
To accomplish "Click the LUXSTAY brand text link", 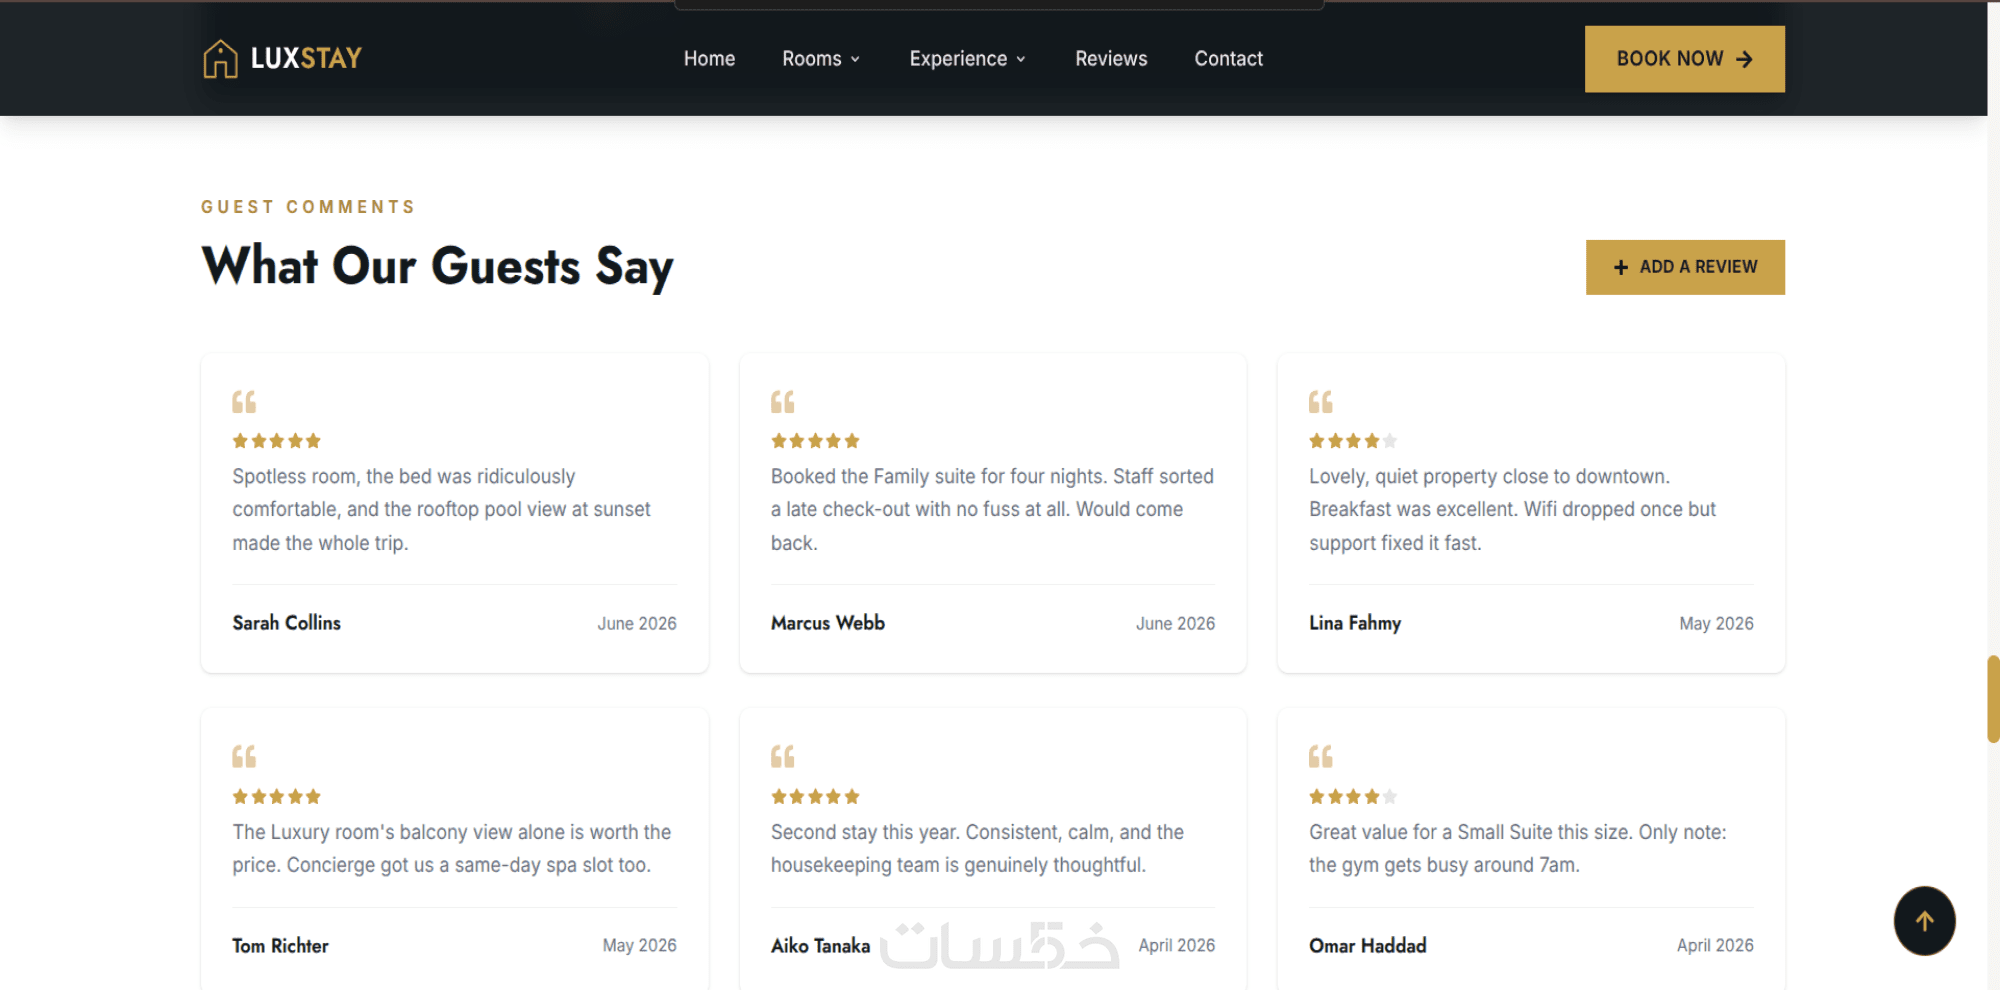I will [306, 59].
